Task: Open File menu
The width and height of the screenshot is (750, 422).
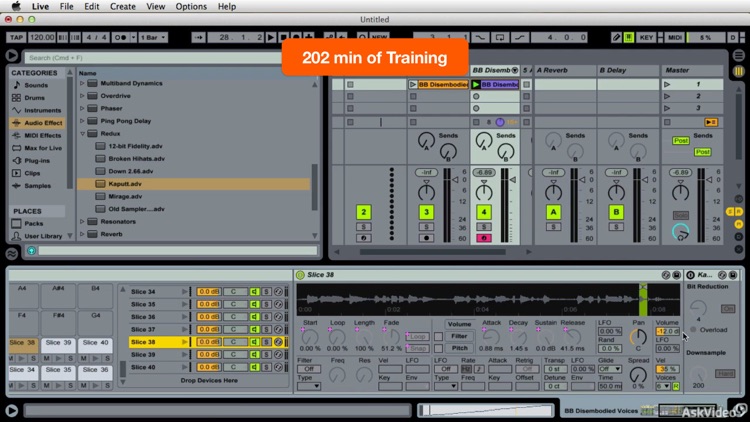Action: click(x=66, y=6)
